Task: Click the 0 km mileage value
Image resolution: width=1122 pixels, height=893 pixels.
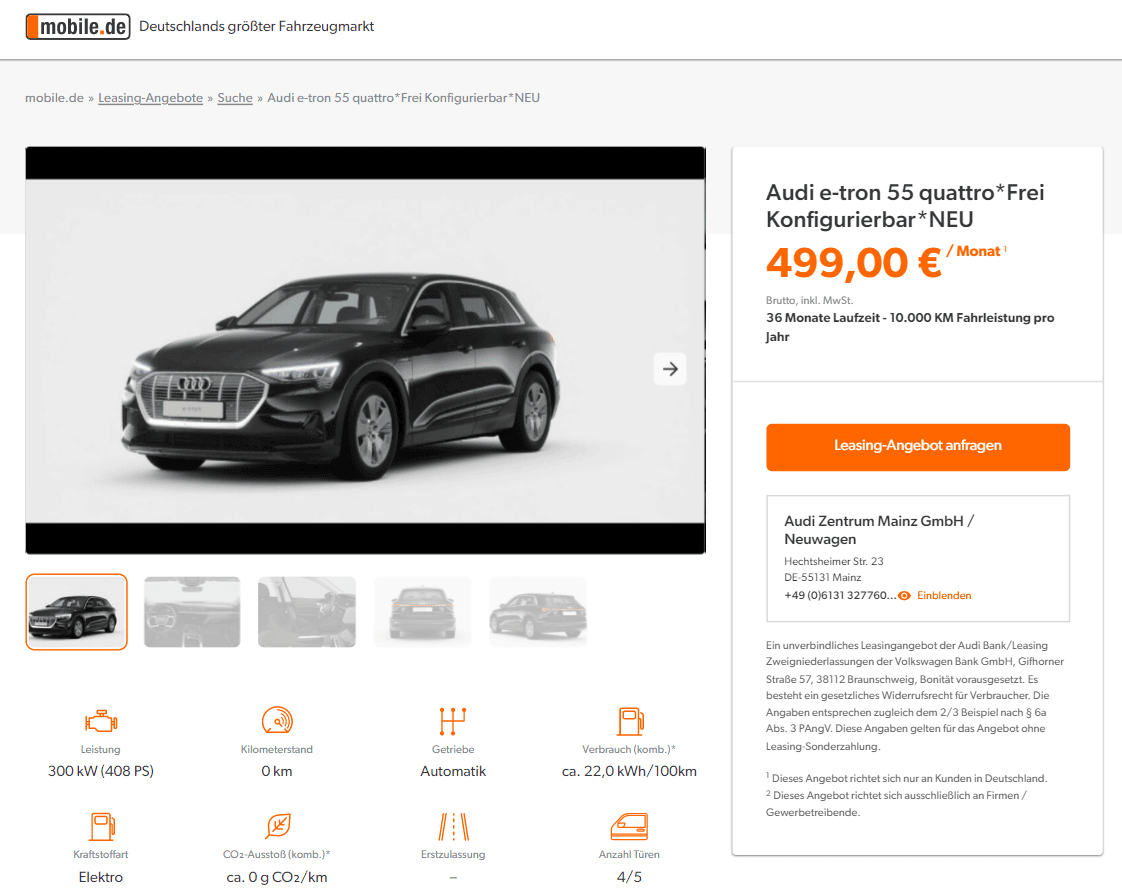Action: pos(277,771)
